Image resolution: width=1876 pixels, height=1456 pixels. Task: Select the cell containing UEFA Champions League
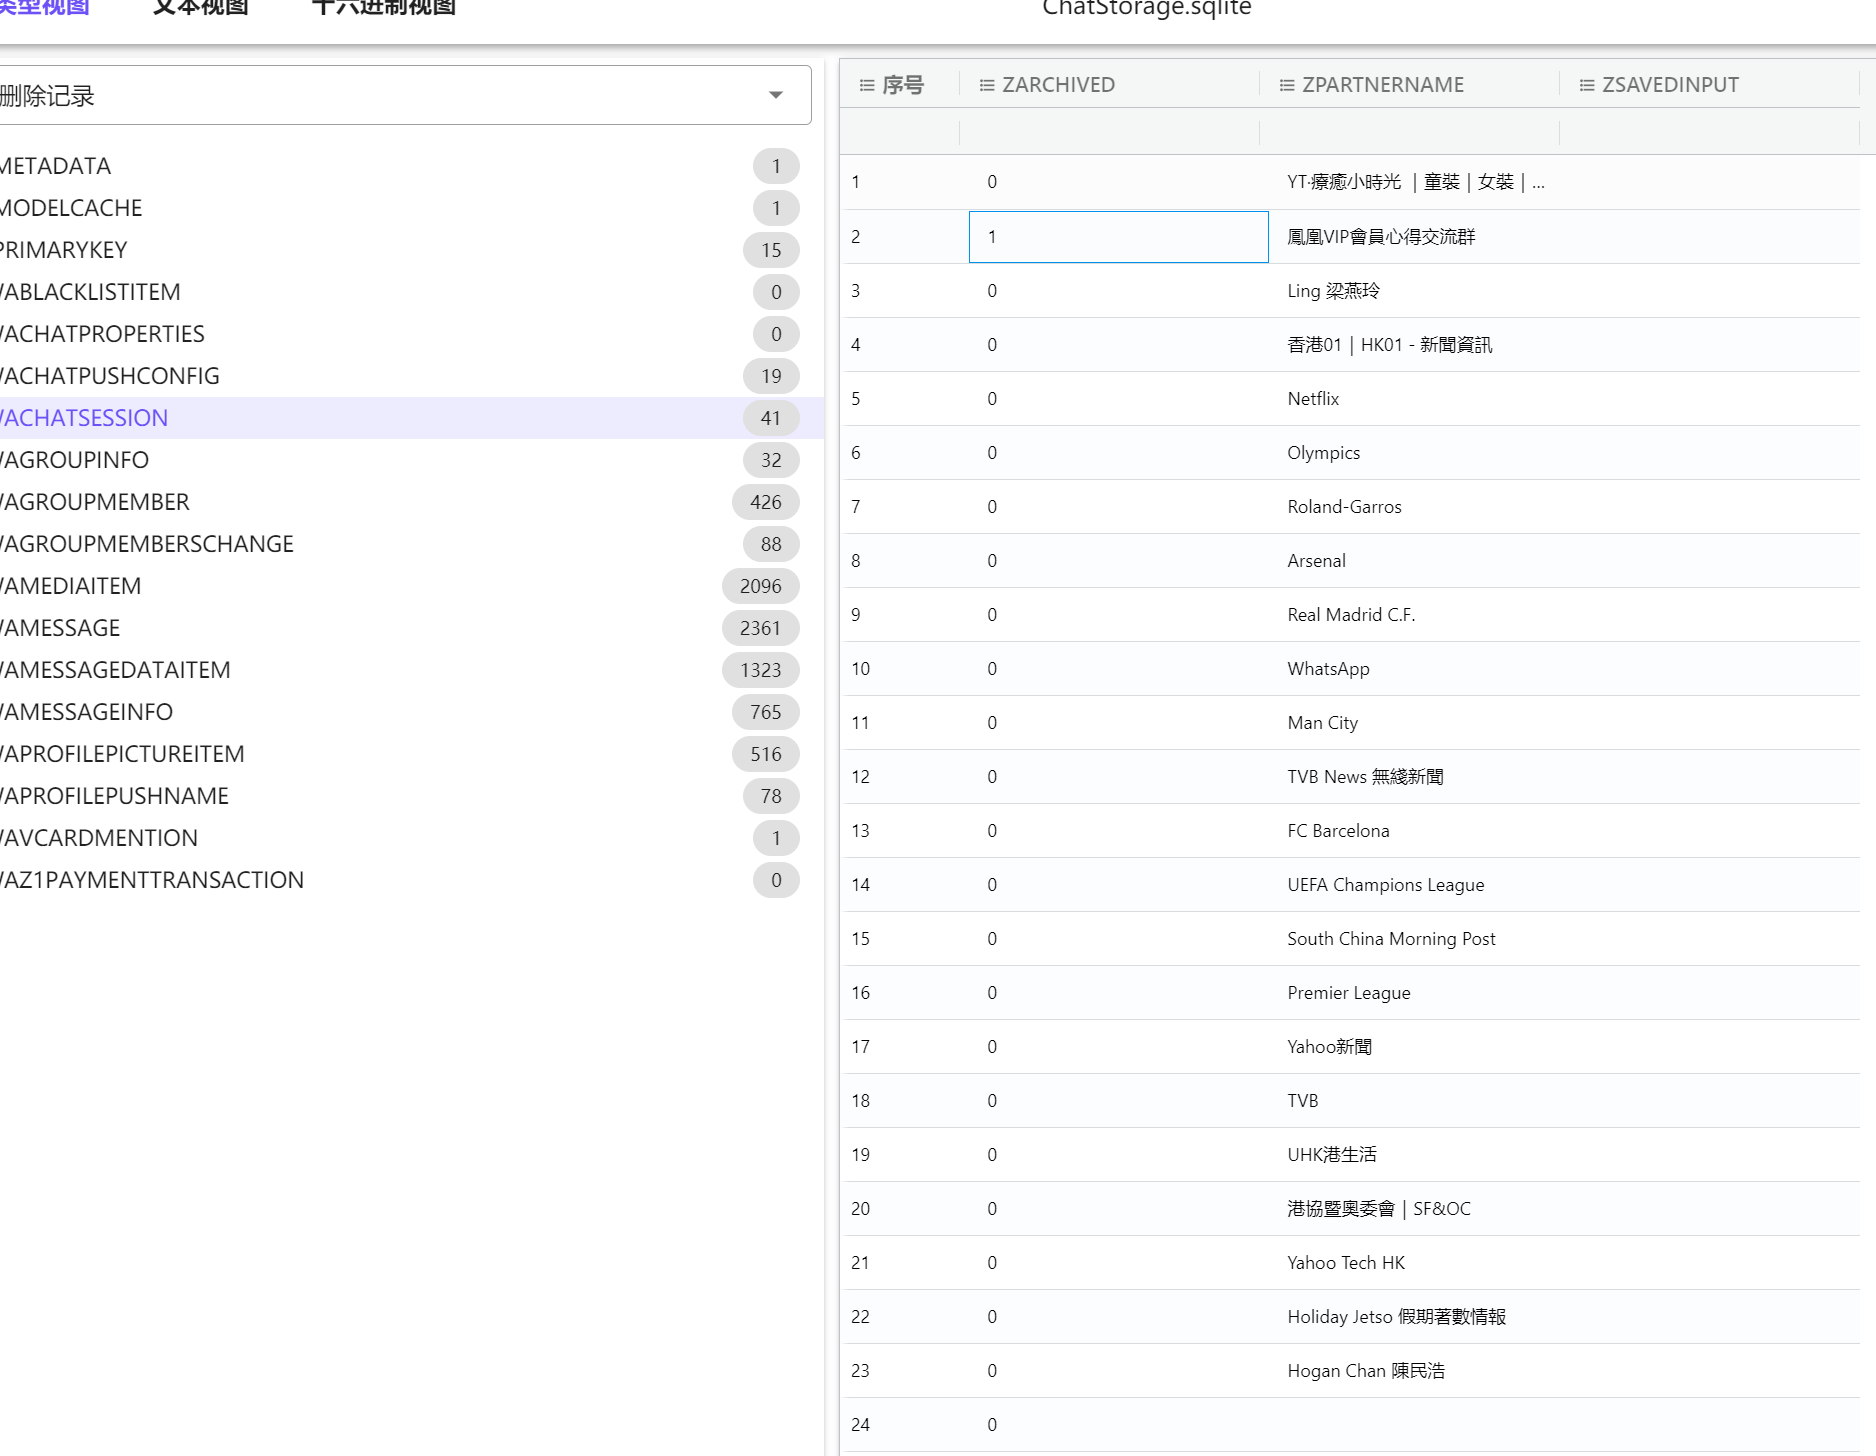pyautogui.click(x=1385, y=884)
